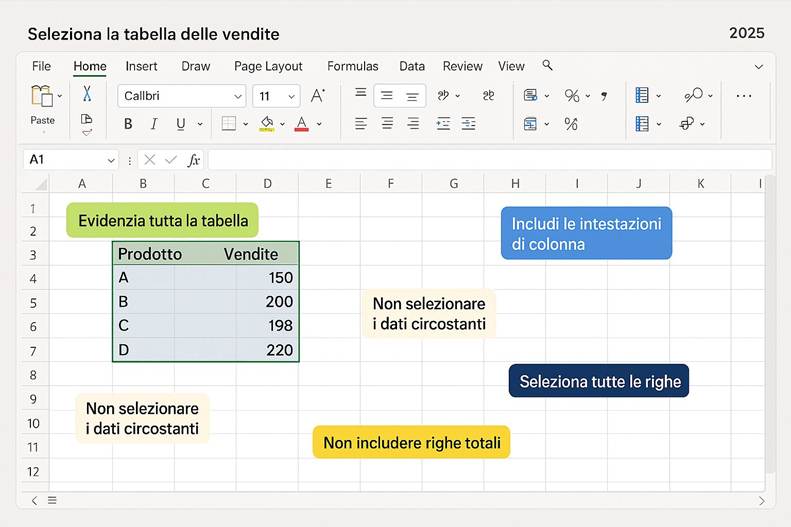Click the sheet scroll left arrow
Image resolution: width=791 pixels, height=527 pixels.
coord(34,500)
